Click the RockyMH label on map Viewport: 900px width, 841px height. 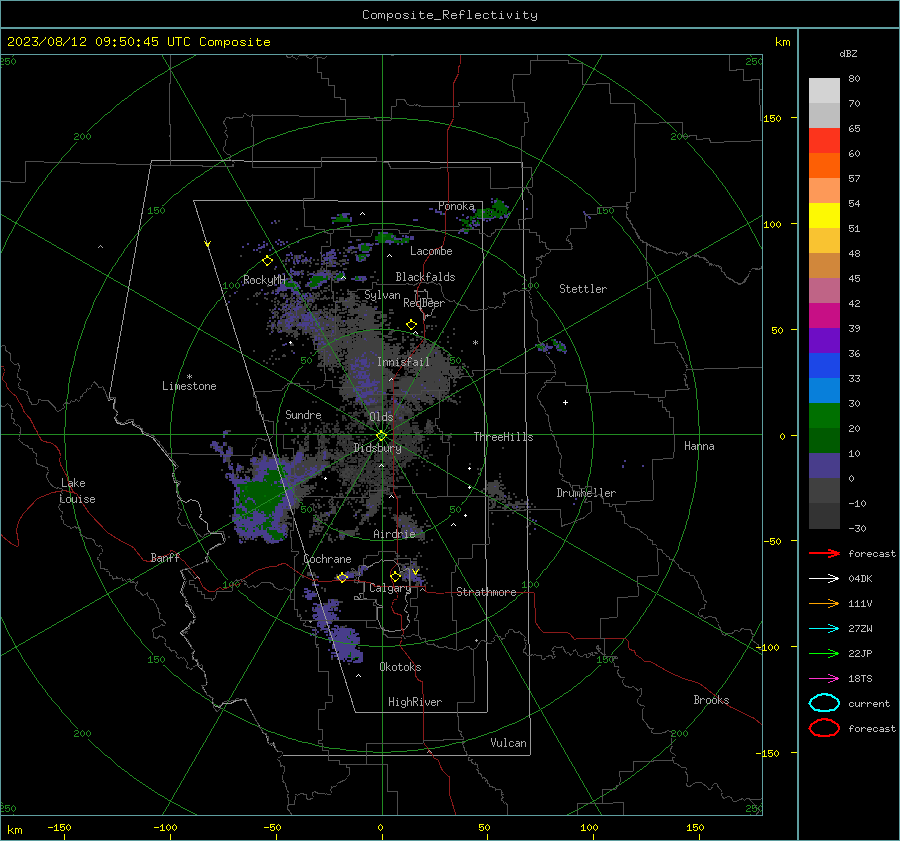click(x=264, y=280)
